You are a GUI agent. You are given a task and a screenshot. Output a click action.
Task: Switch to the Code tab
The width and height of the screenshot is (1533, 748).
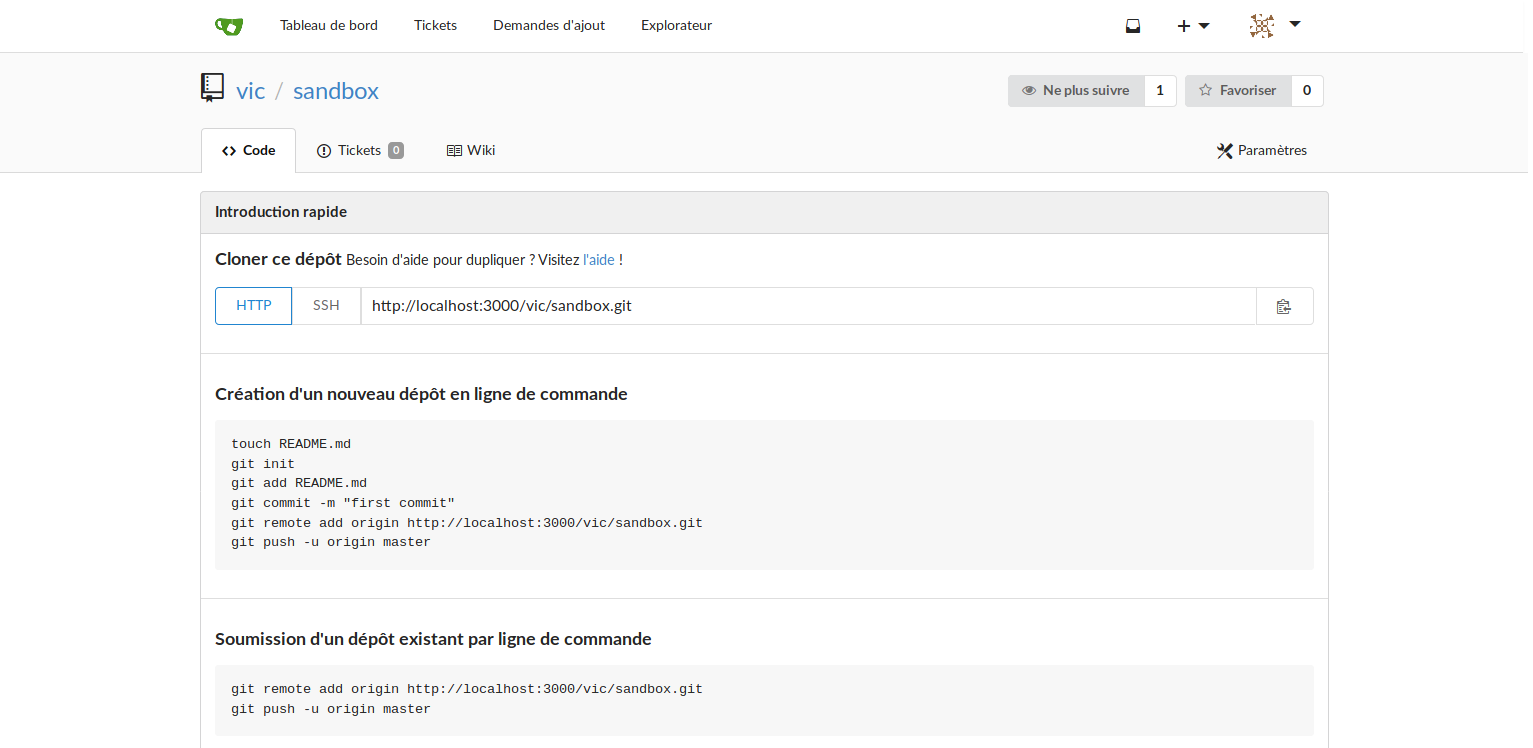coord(249,151)
